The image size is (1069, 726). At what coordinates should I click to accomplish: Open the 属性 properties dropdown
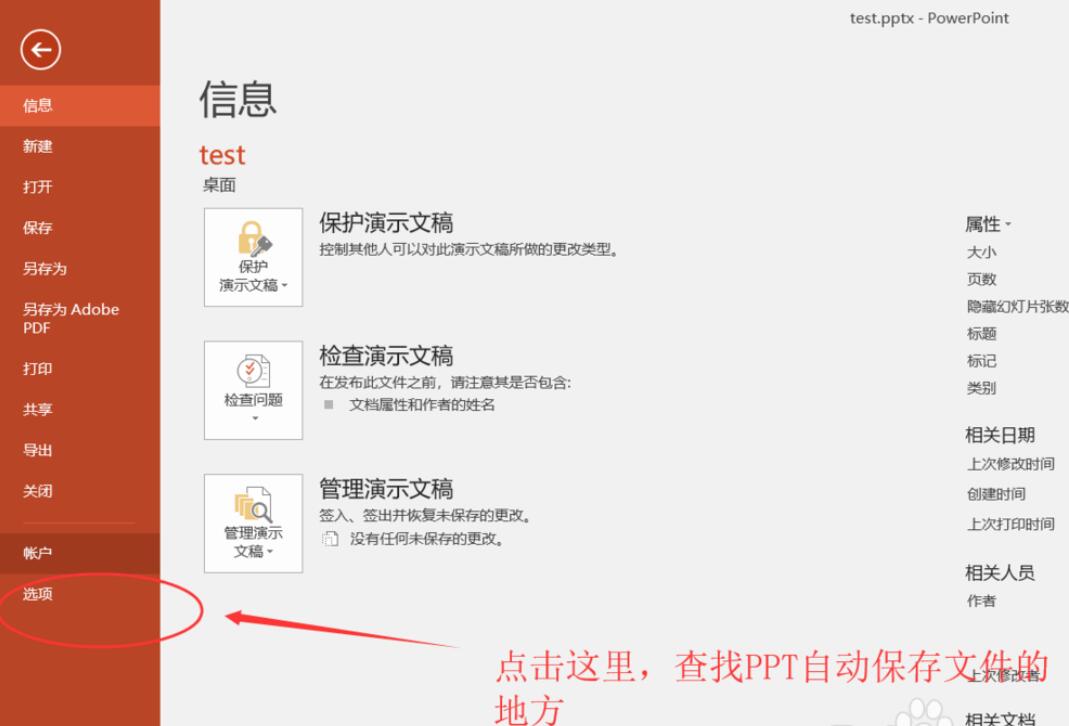(988, 225)
